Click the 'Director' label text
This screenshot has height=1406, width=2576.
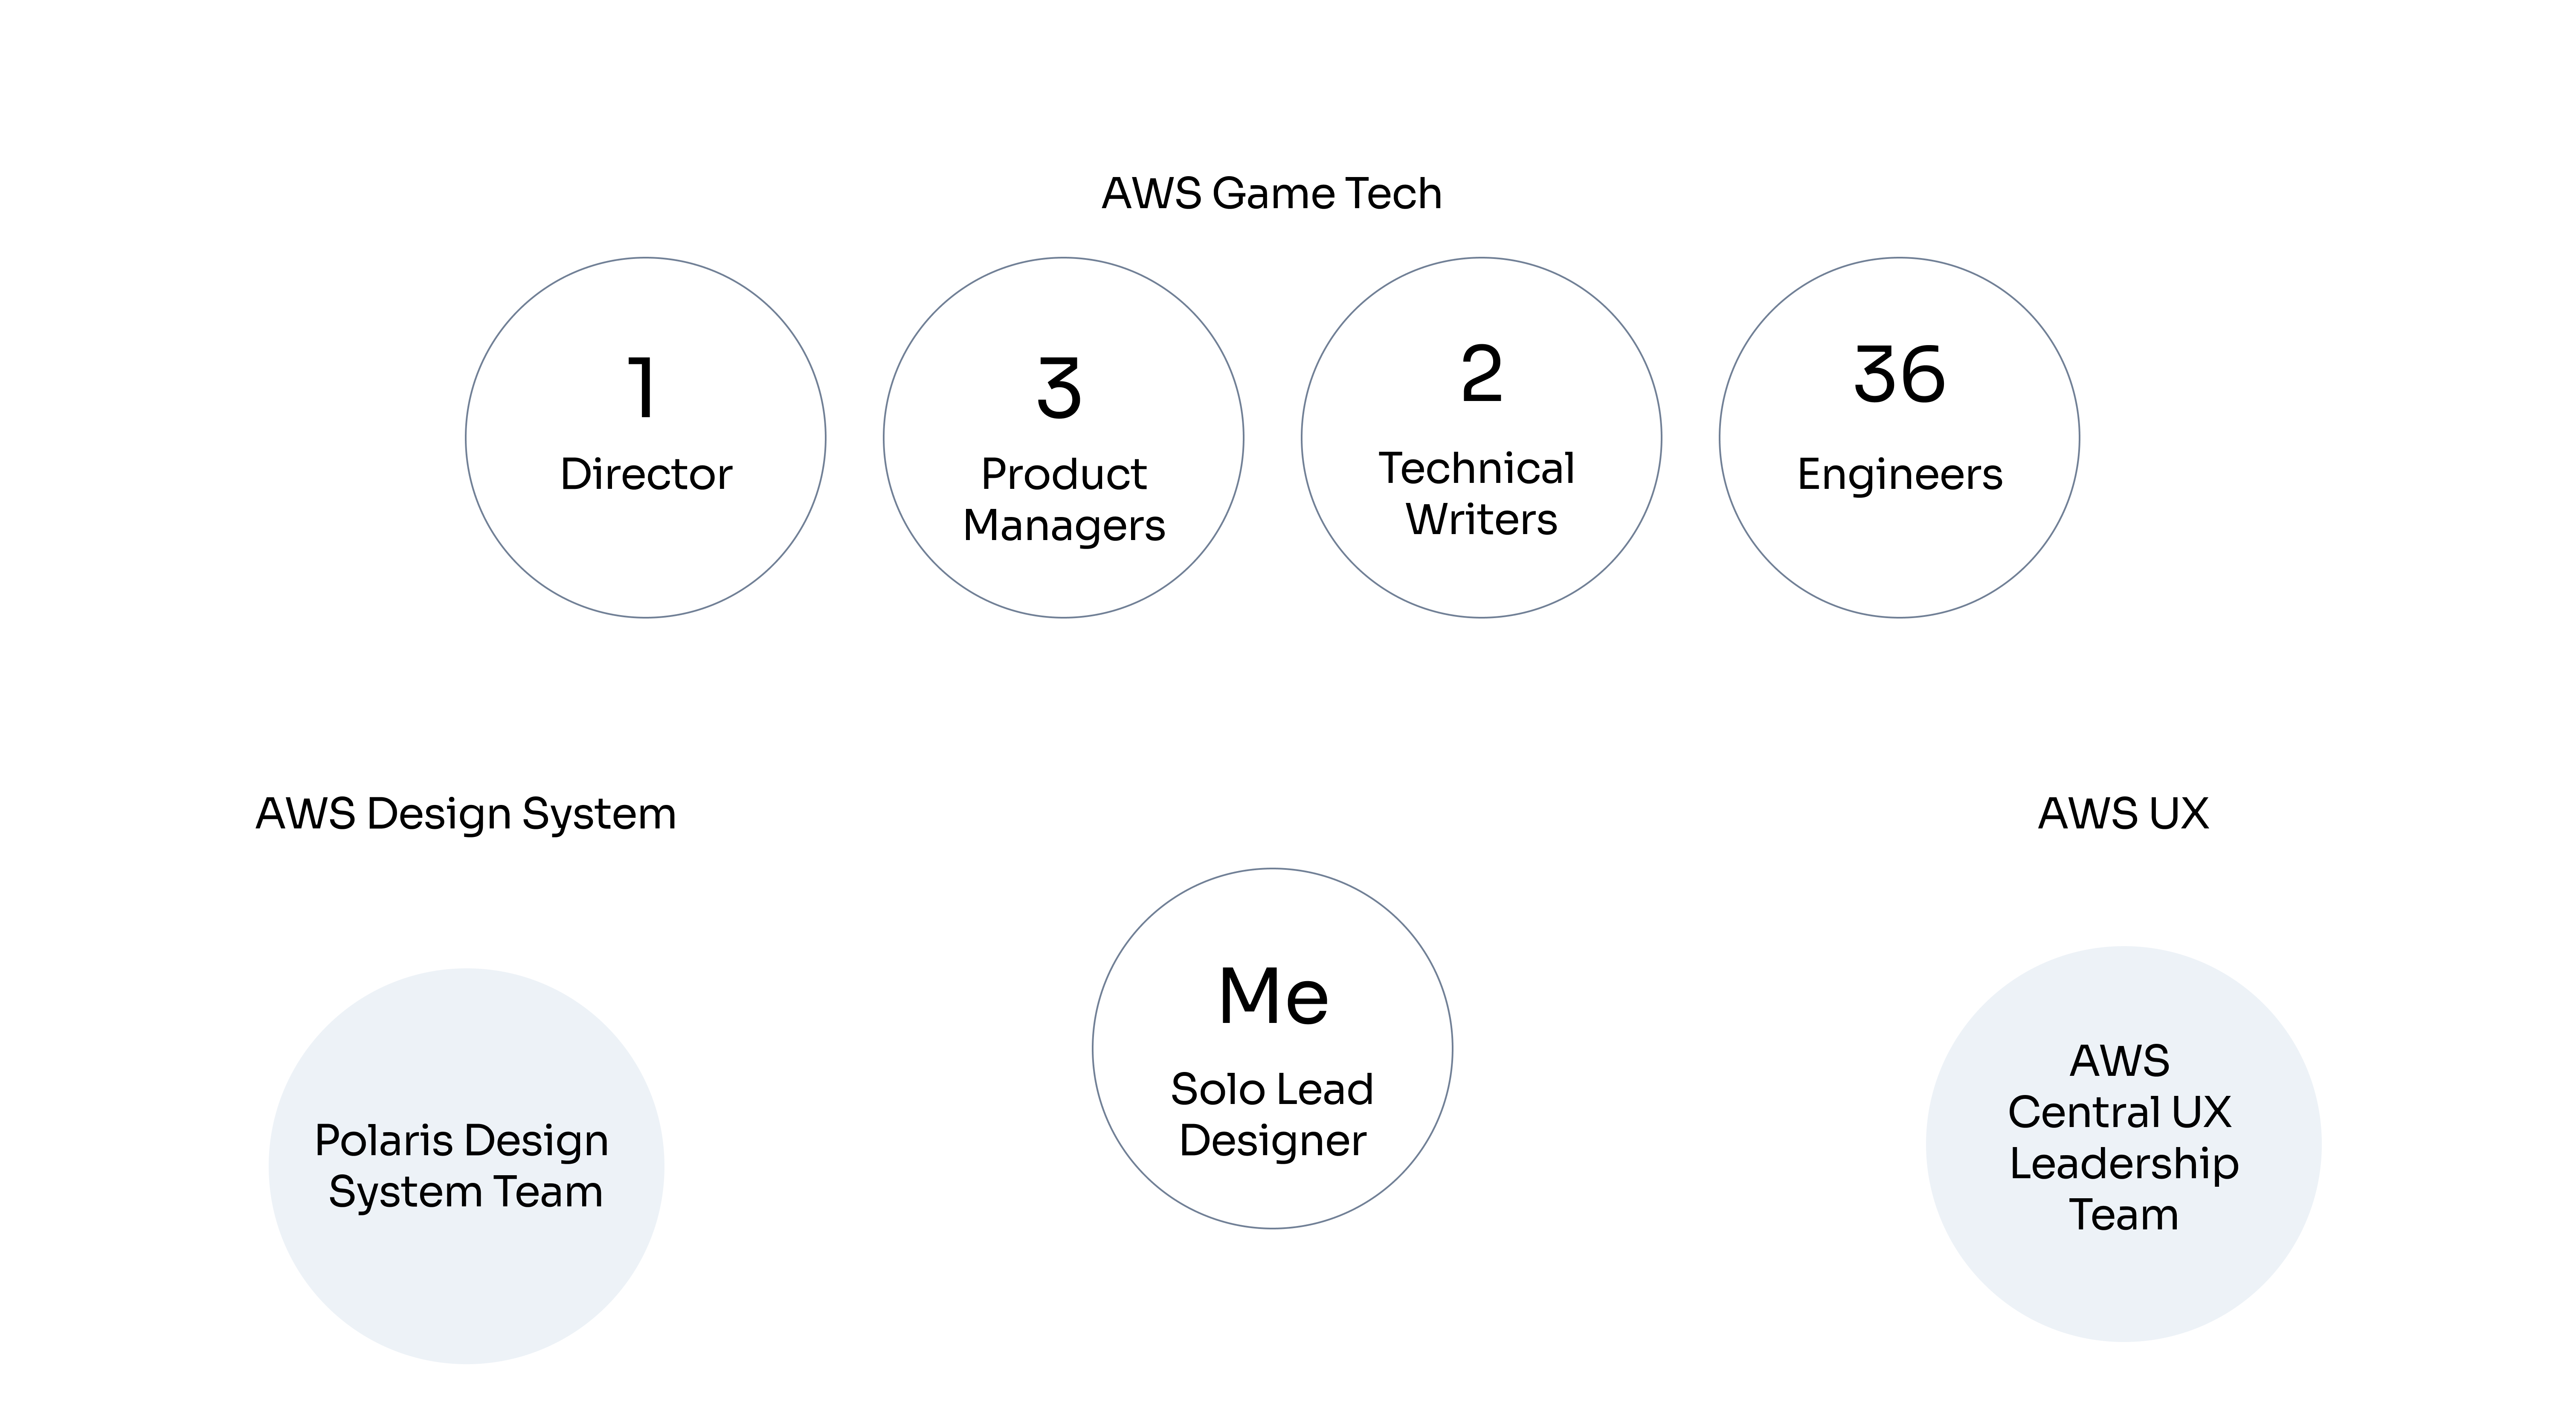tap(646, 474)
